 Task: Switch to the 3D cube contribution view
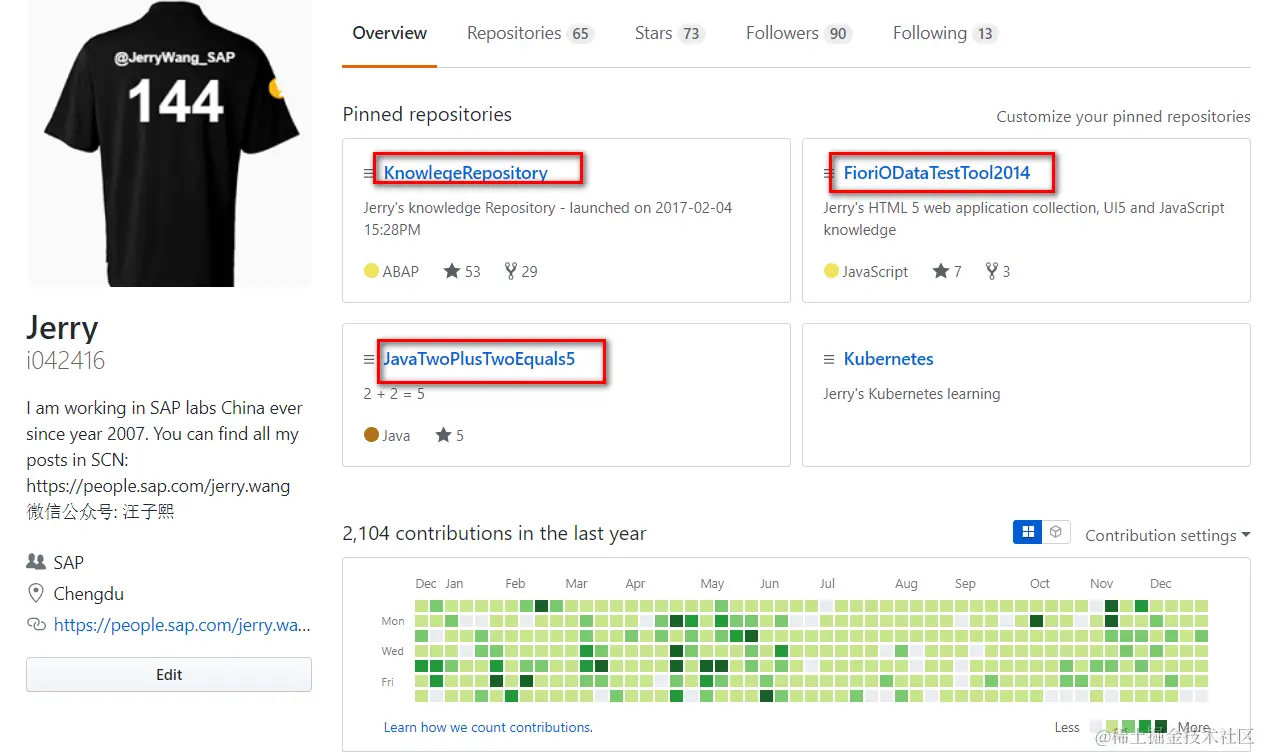coord(1054,531)
